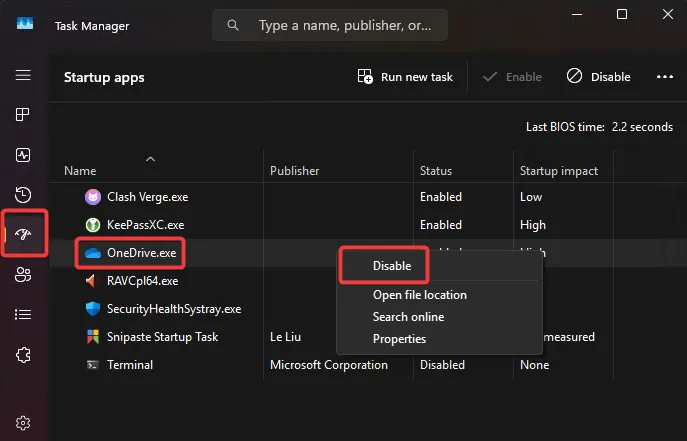Click KeePassXC's High impact cell
This screenshot has height=441, width=687.
(x=533, y=225)
